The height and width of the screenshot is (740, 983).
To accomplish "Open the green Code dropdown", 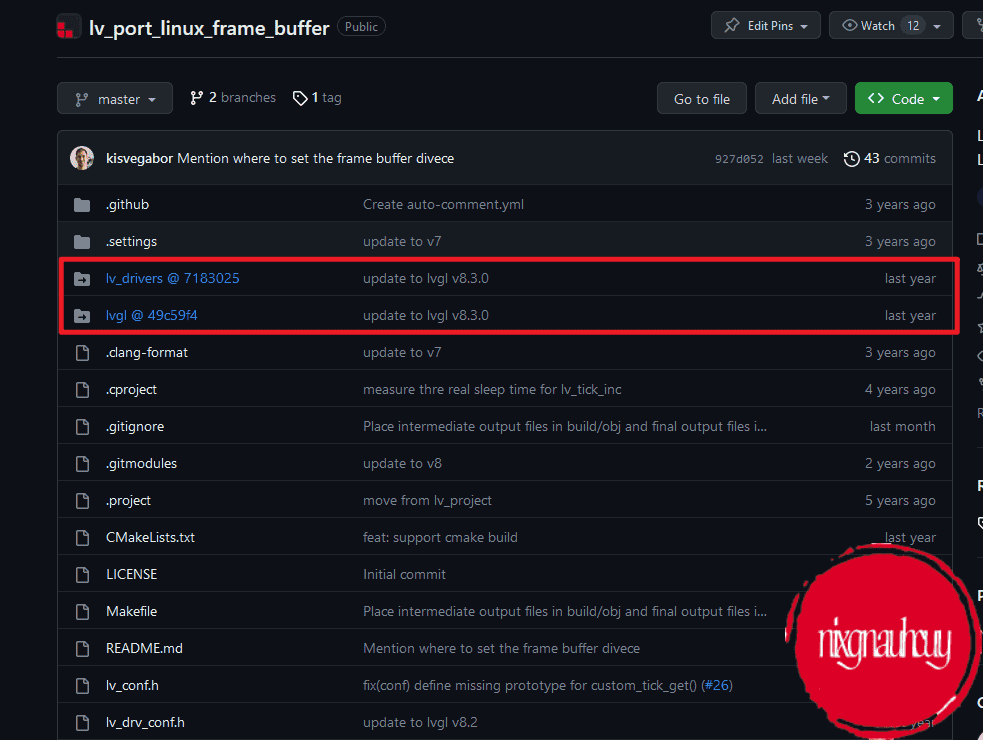I will pos(903,98).
